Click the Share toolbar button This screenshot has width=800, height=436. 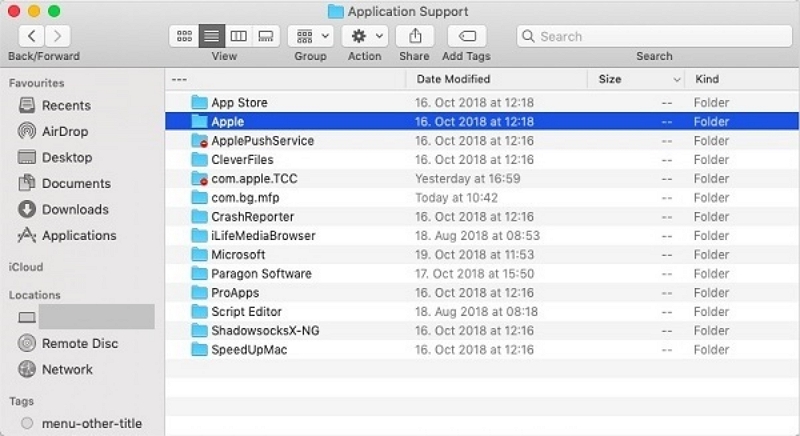click(x=415, y=36)
